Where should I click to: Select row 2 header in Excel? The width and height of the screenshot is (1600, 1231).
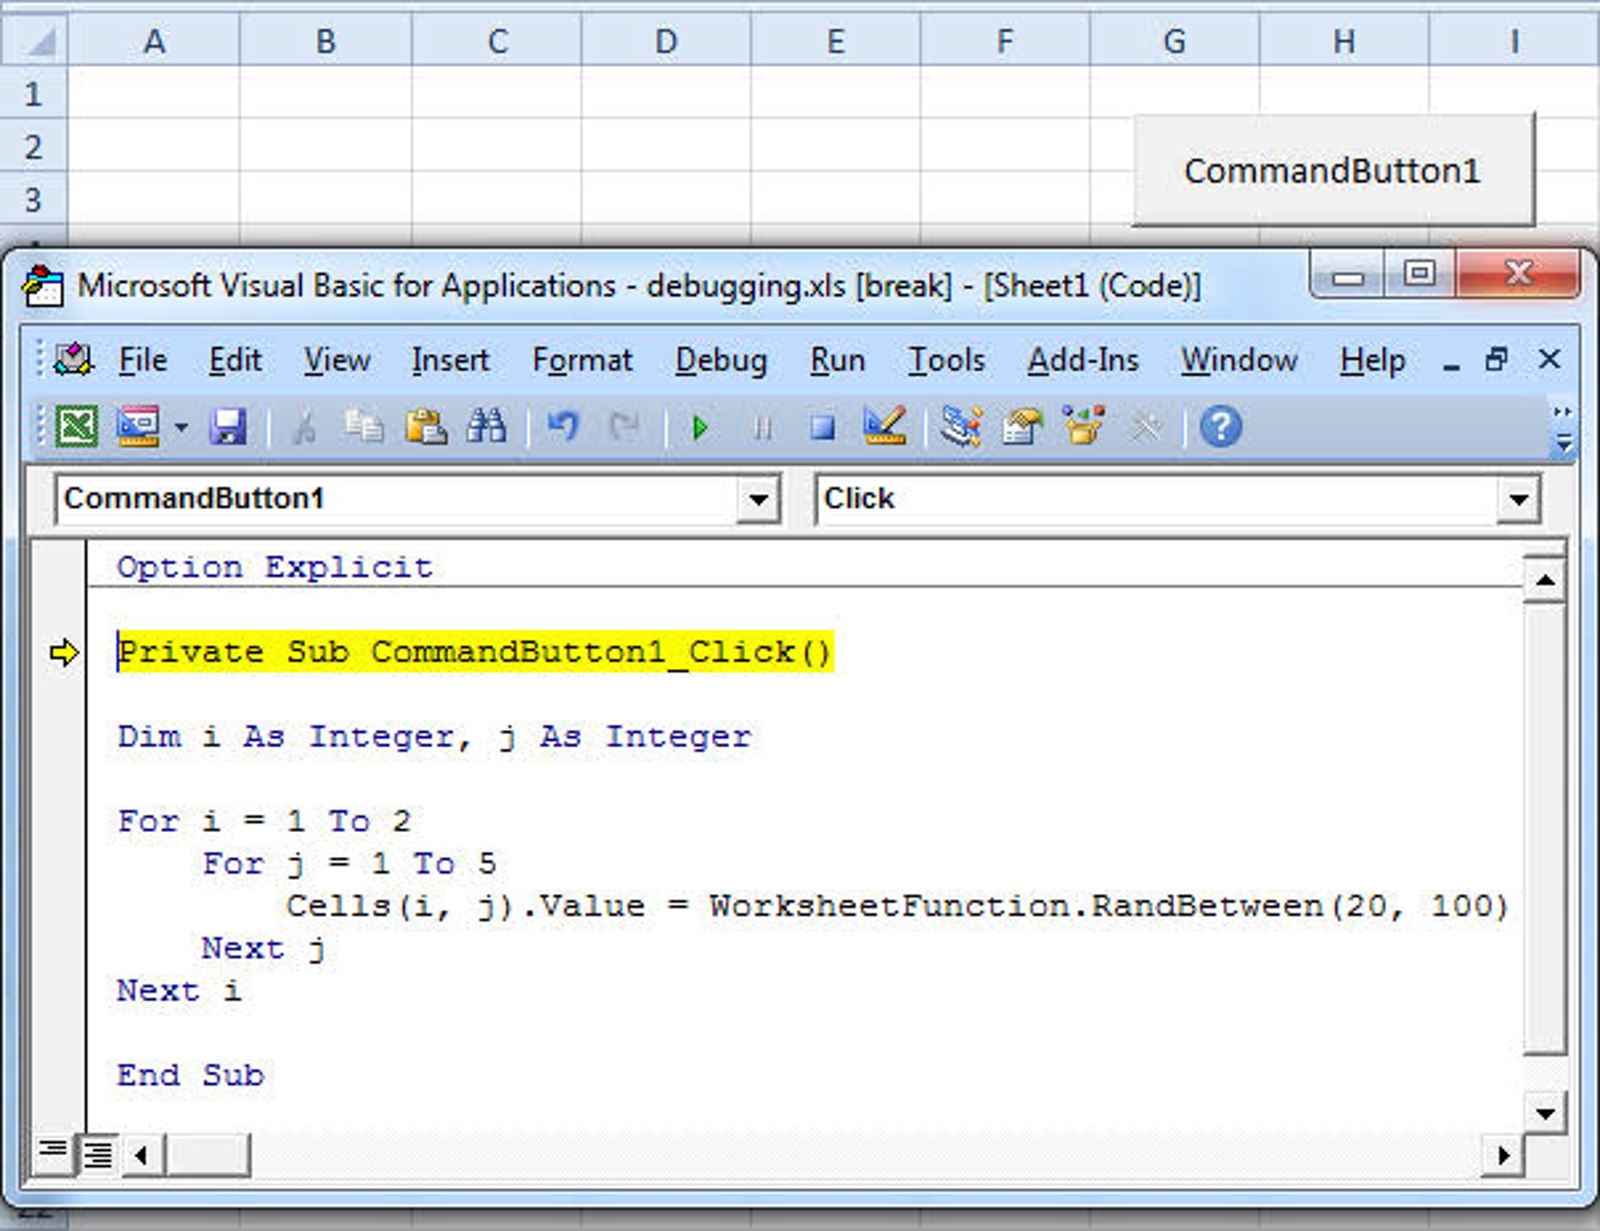point(33,146)
